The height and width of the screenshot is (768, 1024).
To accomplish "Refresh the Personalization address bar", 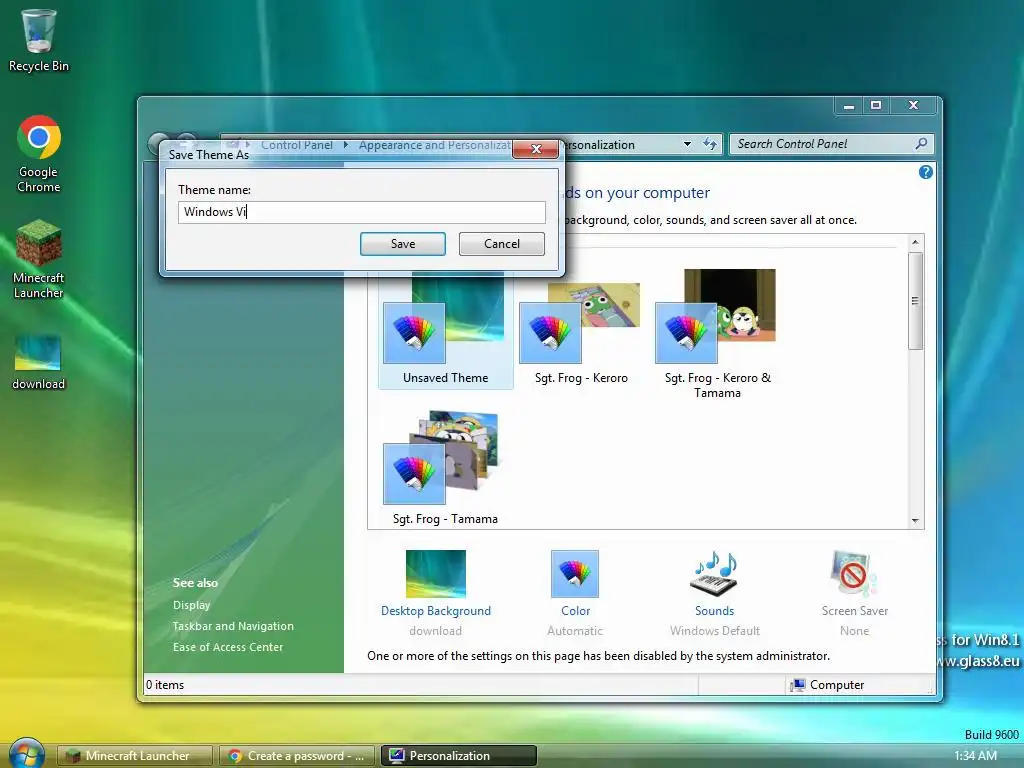I will tap(710, 144).
